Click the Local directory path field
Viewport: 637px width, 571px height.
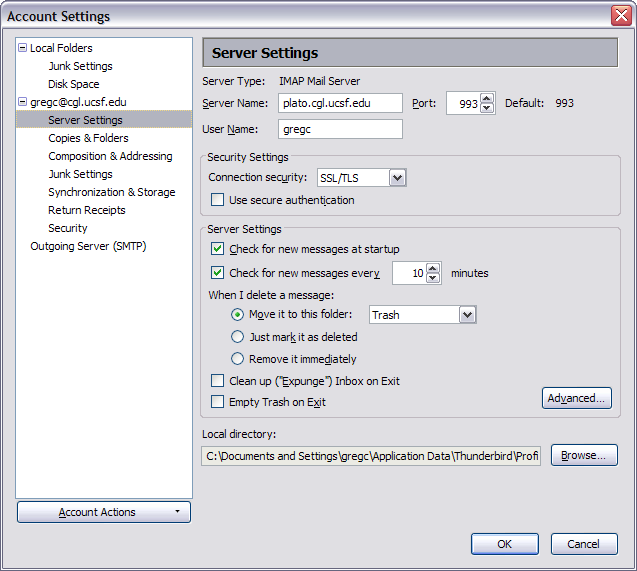pos(371,456)
